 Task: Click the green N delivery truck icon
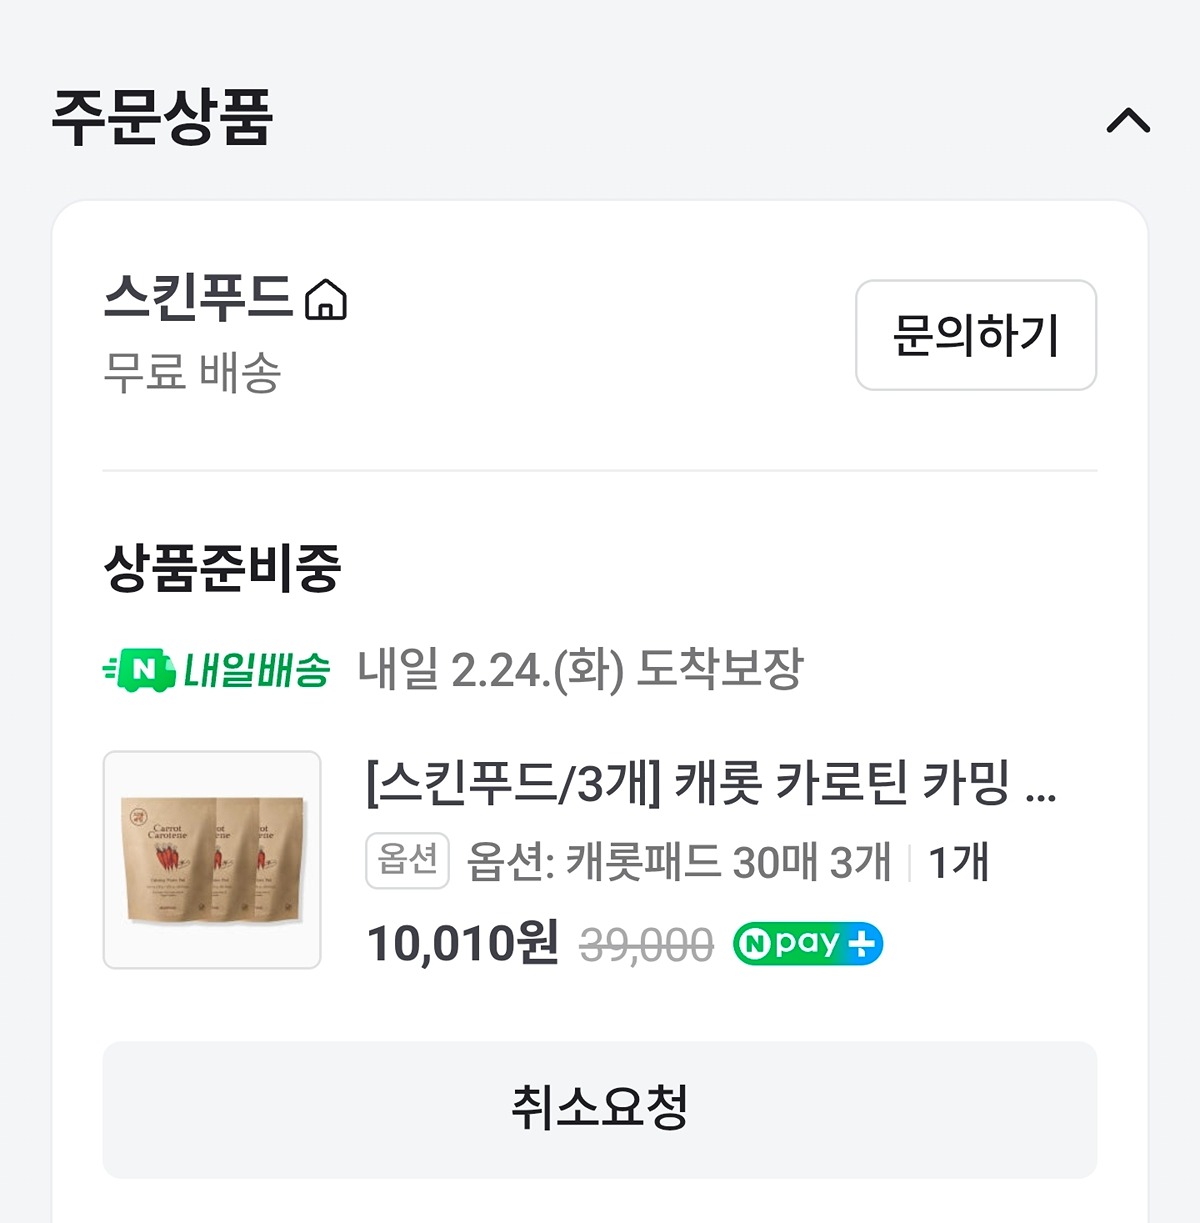tap(139, 670)
